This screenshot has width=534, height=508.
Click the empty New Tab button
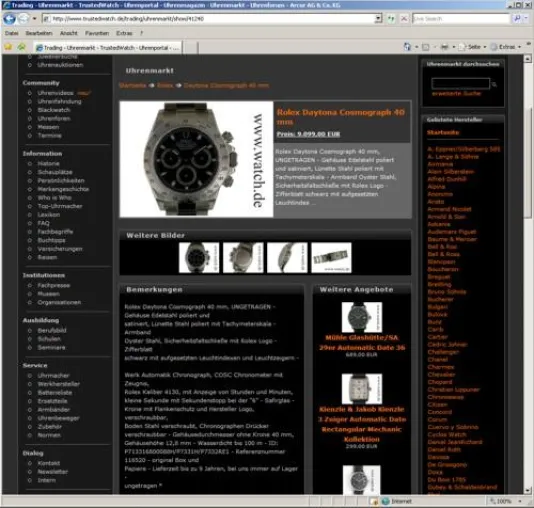(x=191, y=48)
